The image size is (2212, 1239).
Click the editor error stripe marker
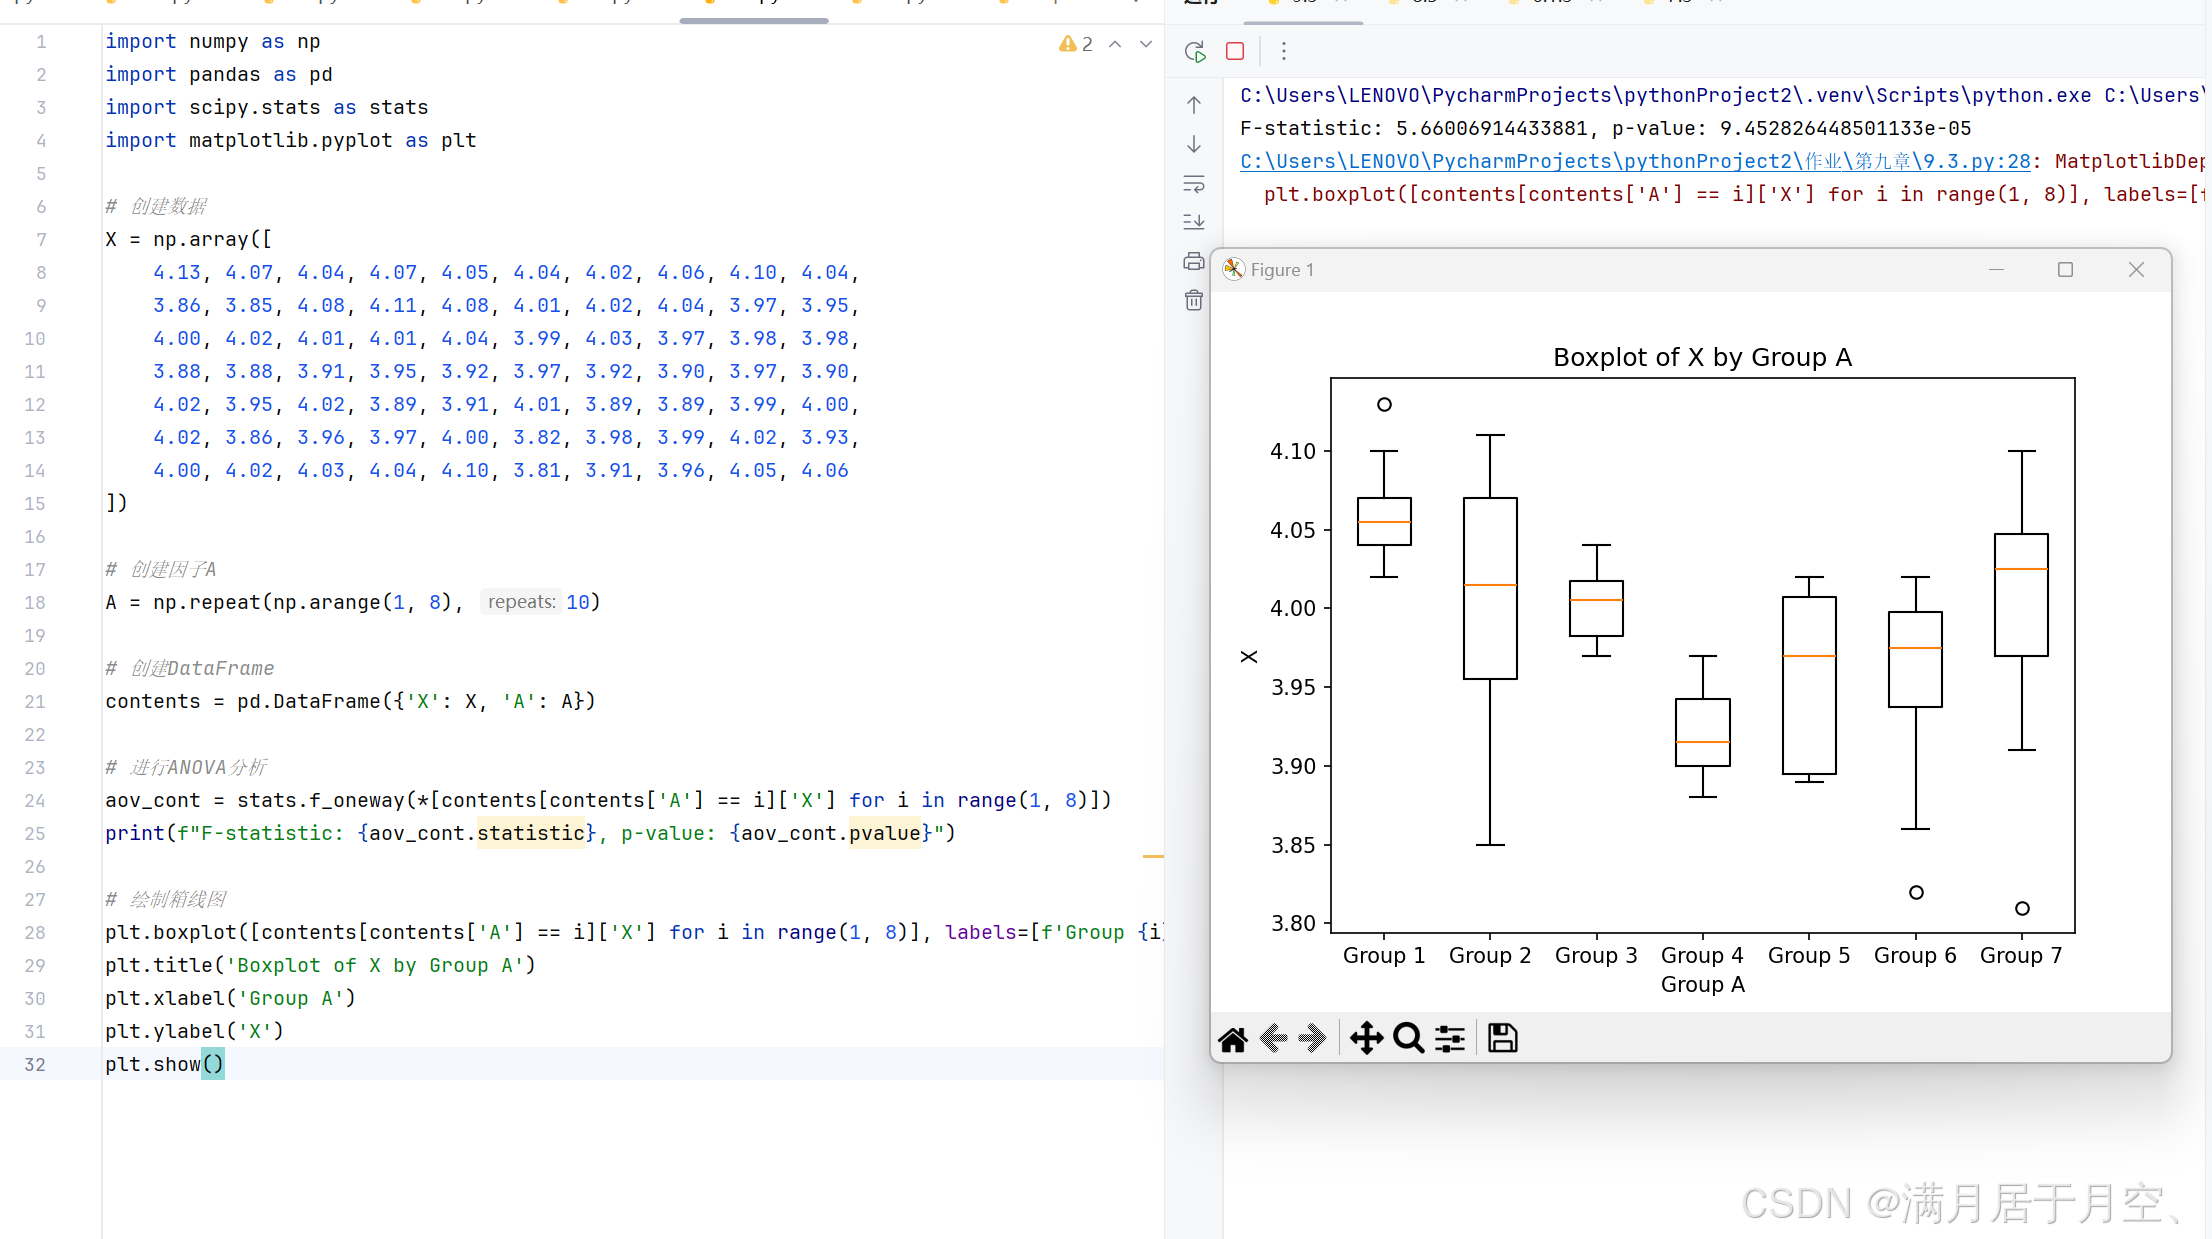point(1153,857)
